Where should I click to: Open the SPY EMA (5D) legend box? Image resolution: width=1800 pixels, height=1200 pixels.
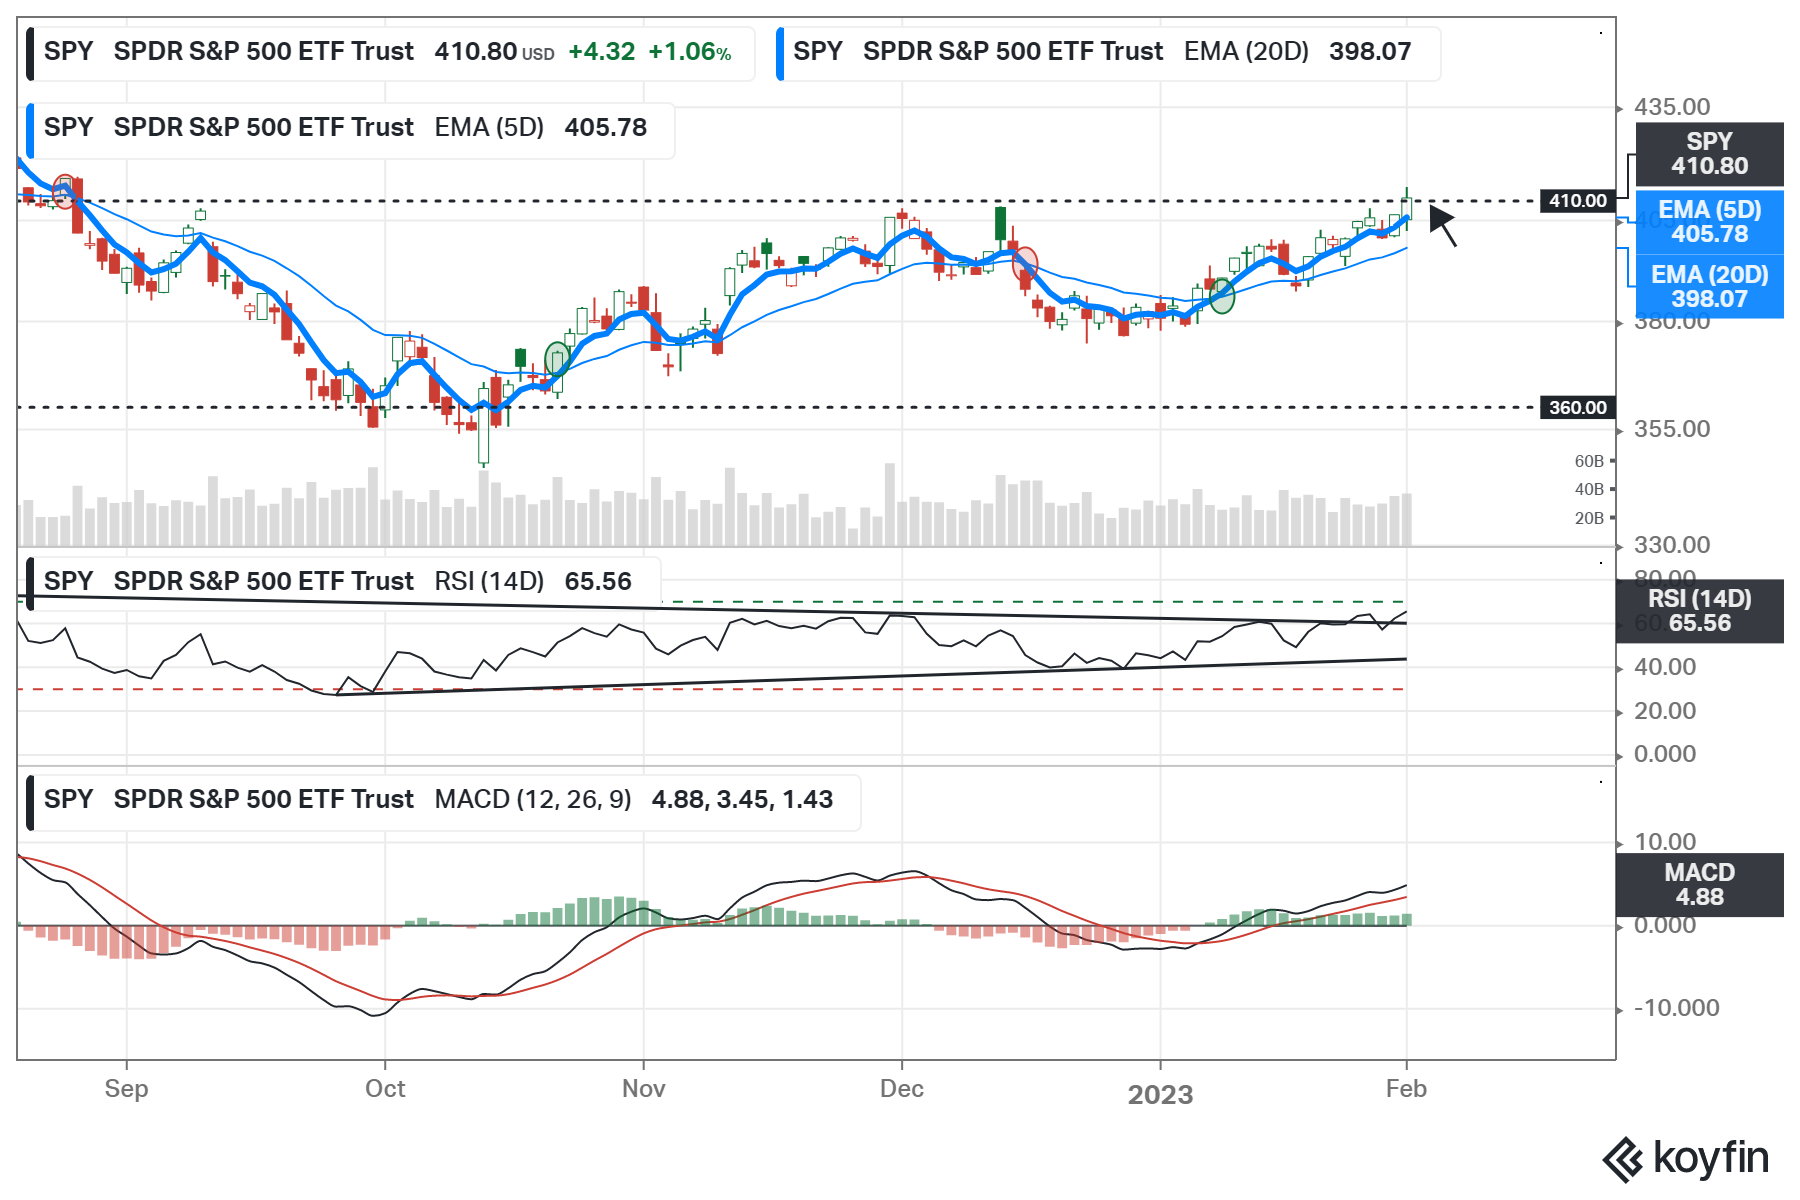(x=350, y=128)
